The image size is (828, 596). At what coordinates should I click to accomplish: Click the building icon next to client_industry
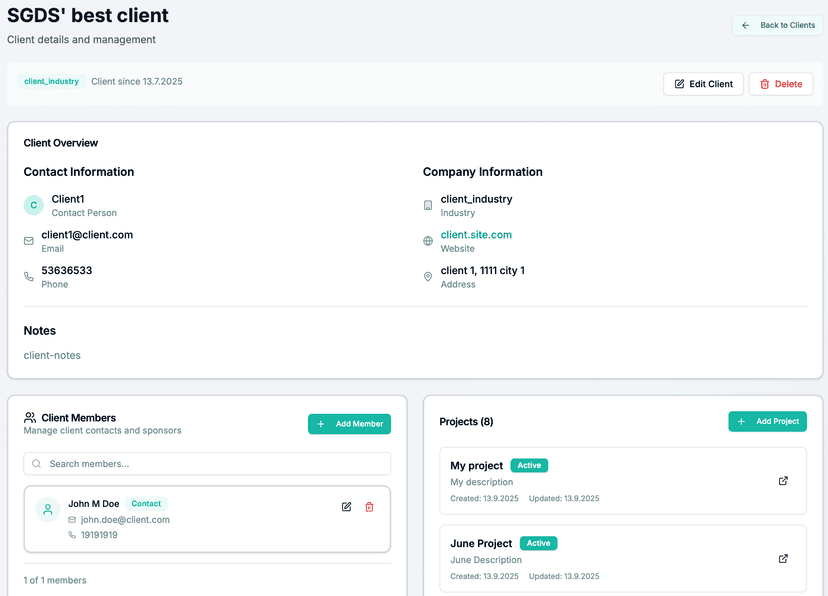[x=428, y=204]
